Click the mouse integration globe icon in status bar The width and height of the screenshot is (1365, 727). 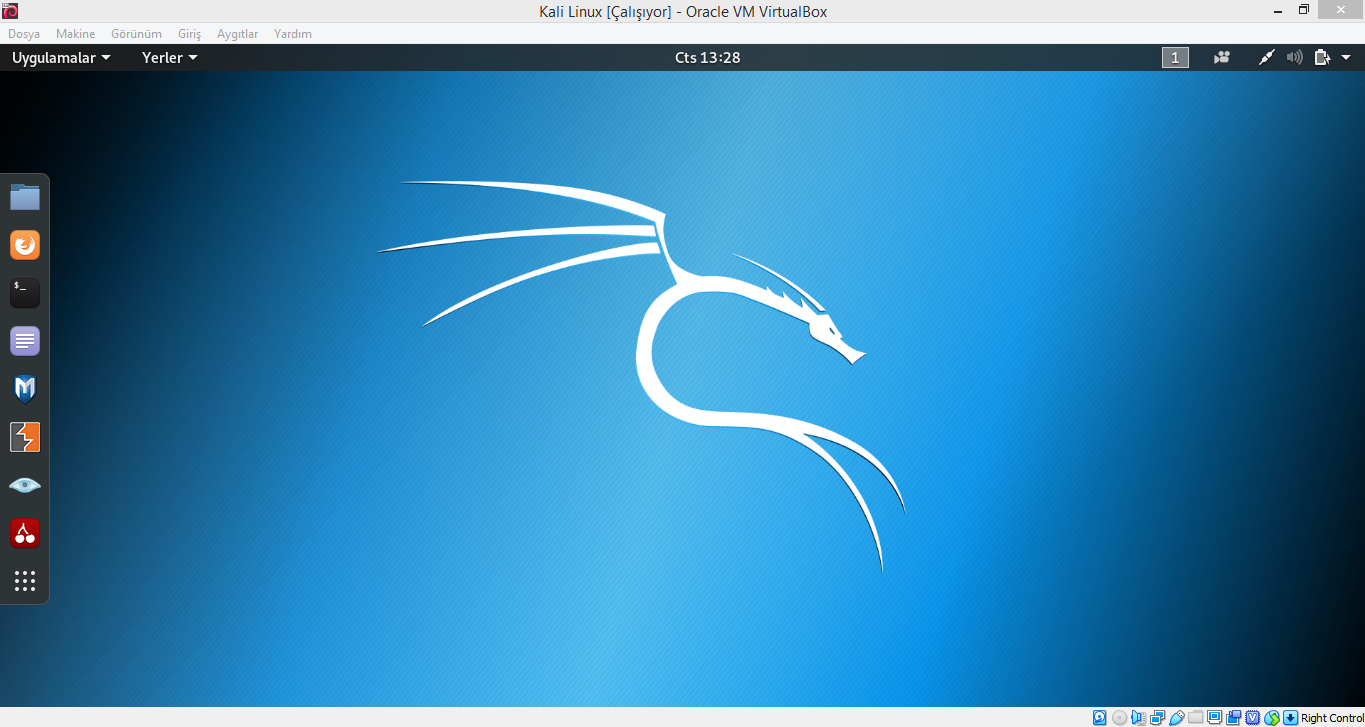tap(1272, 718)
